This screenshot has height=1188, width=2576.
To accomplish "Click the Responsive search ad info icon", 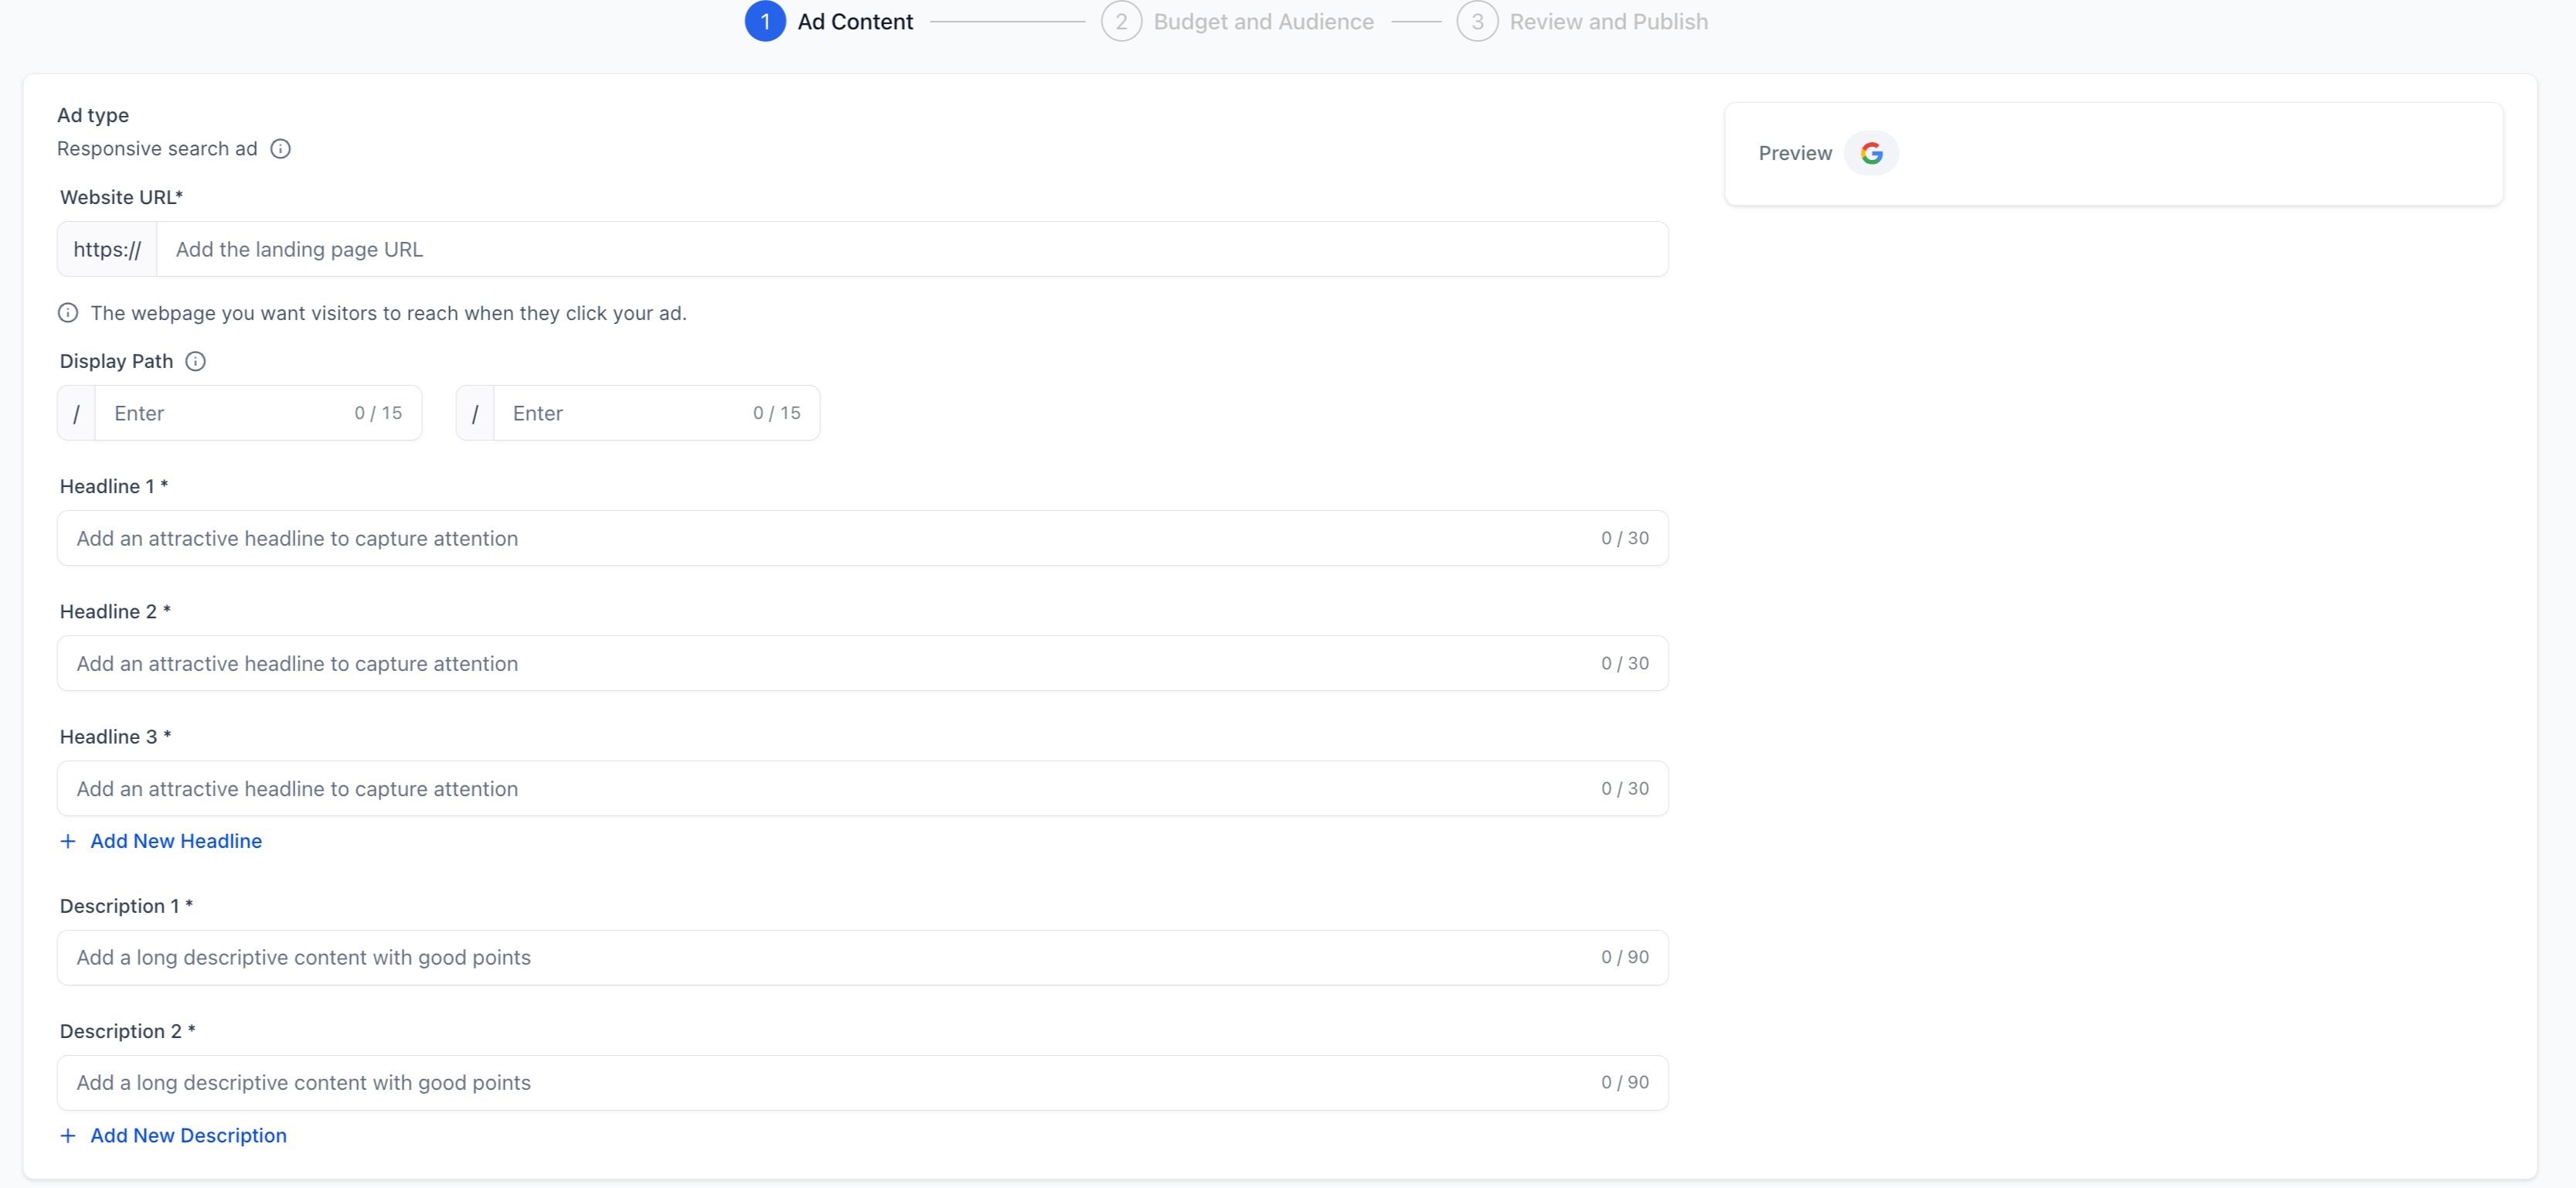I will [x=281, y=149].
